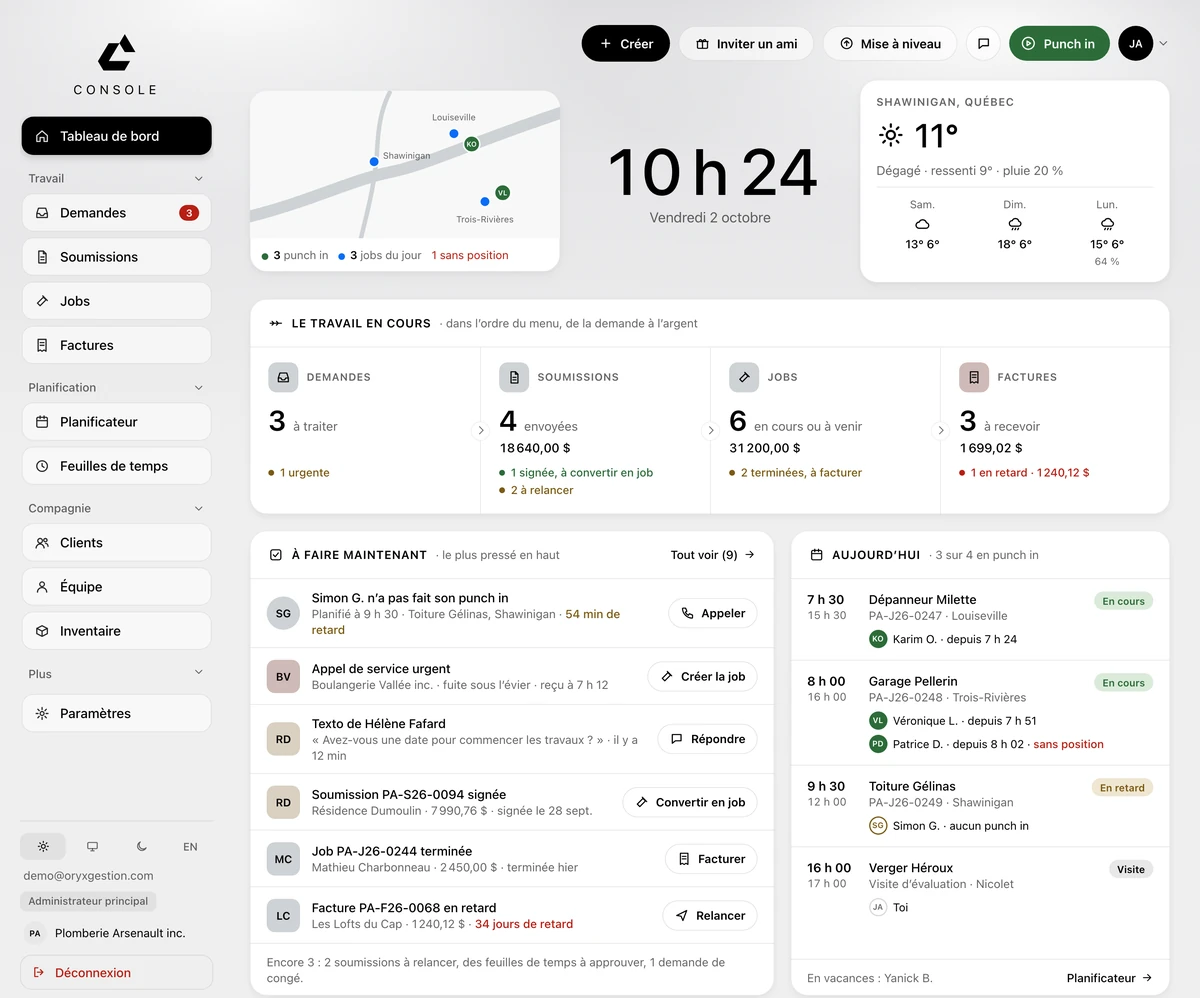Image resolution: width=1200 pixels, height=998 pixels.
Task: Click the PA company avatar for Plomberie Arsenault
Action: click(35, 933)
